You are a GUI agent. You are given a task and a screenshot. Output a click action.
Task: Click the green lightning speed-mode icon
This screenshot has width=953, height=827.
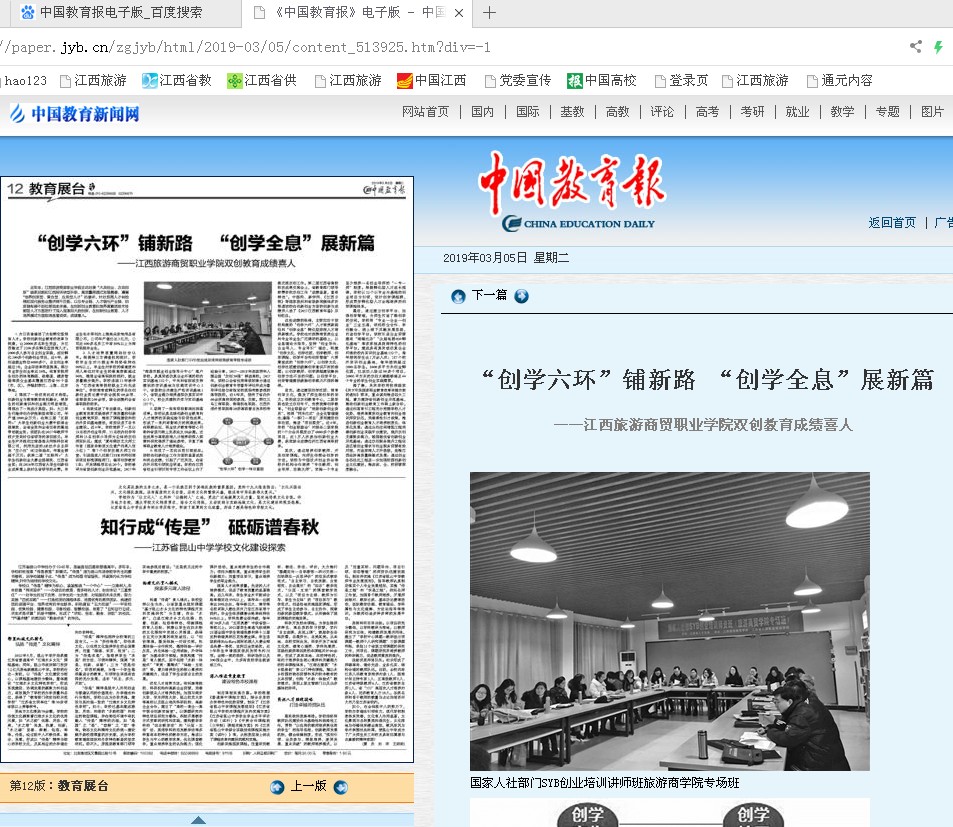[x=938, y=47]
